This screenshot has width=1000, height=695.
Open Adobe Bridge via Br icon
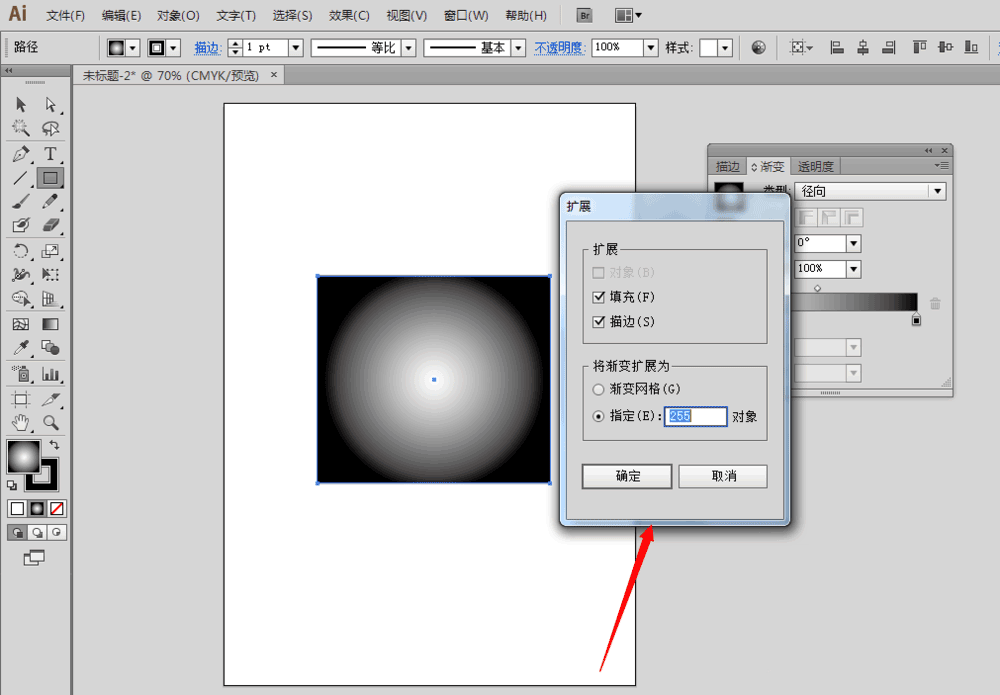pyautogui.click(x=584, y=15)
